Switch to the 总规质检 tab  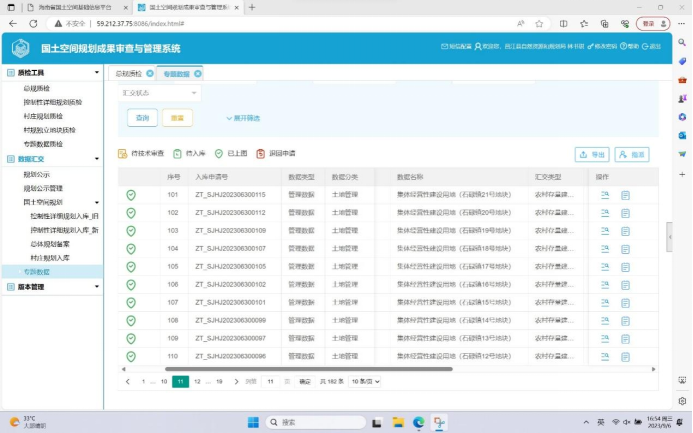coord(128,73)
